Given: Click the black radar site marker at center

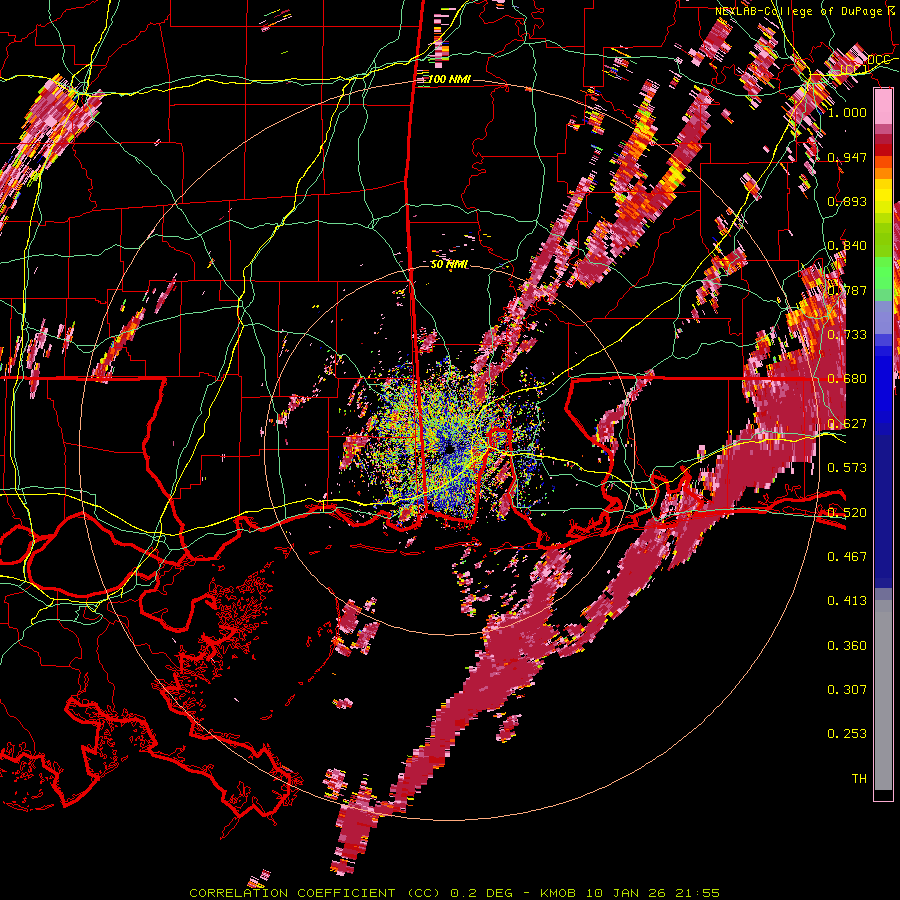Looking at the screenshot, I should (451, 449).
